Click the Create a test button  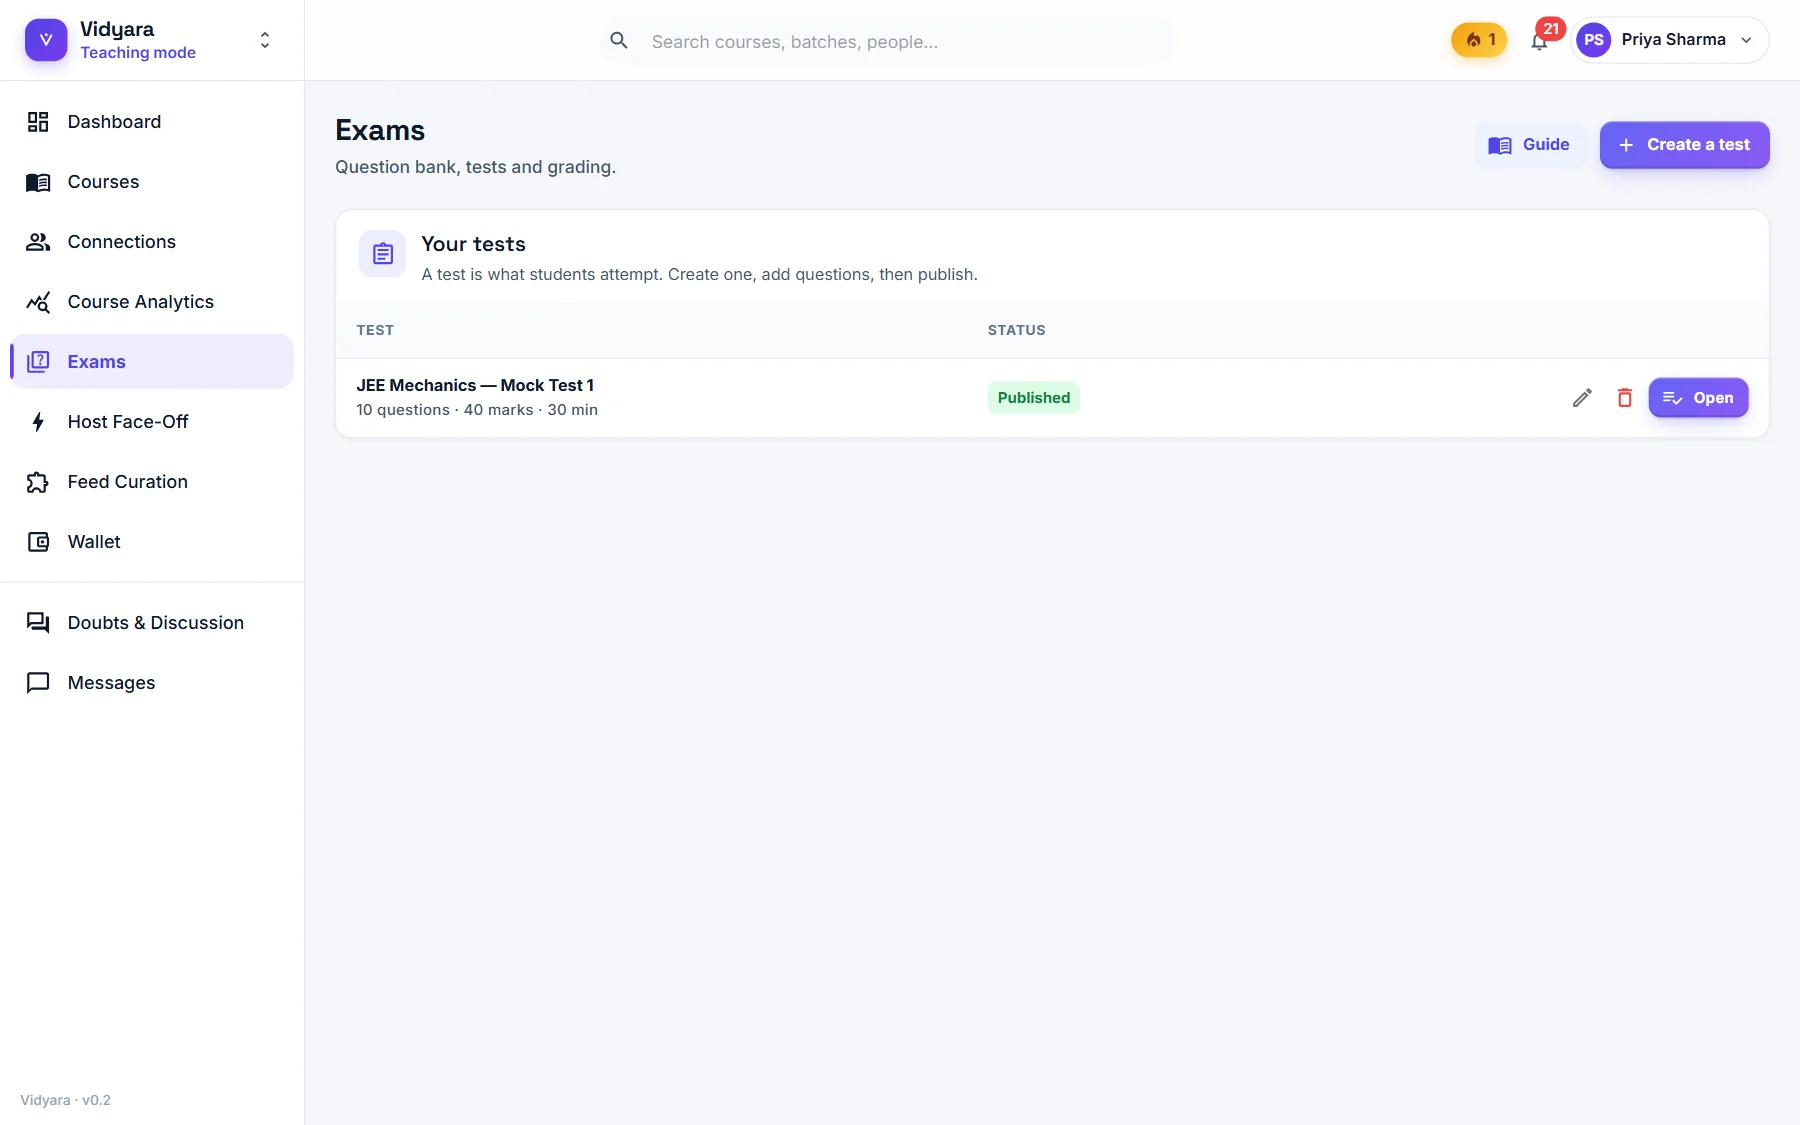pos(1684,145)
